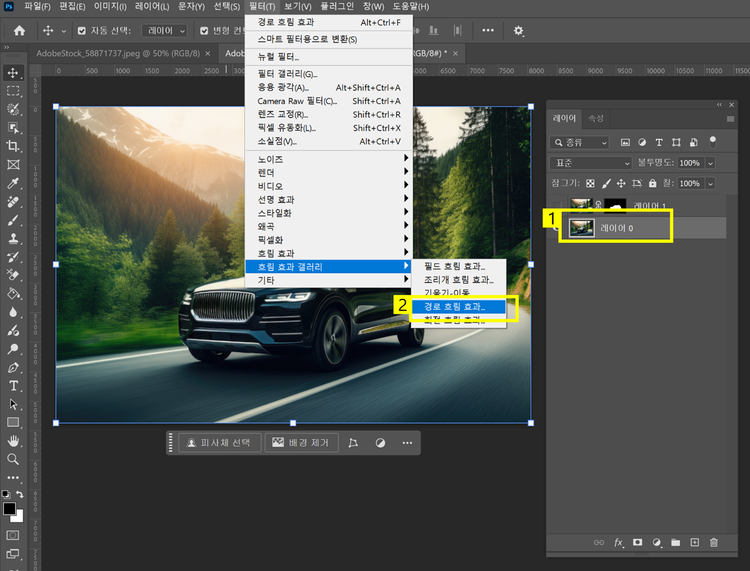
Task: Expand the 흐림 효과 submenu
Action: [329, 253]
